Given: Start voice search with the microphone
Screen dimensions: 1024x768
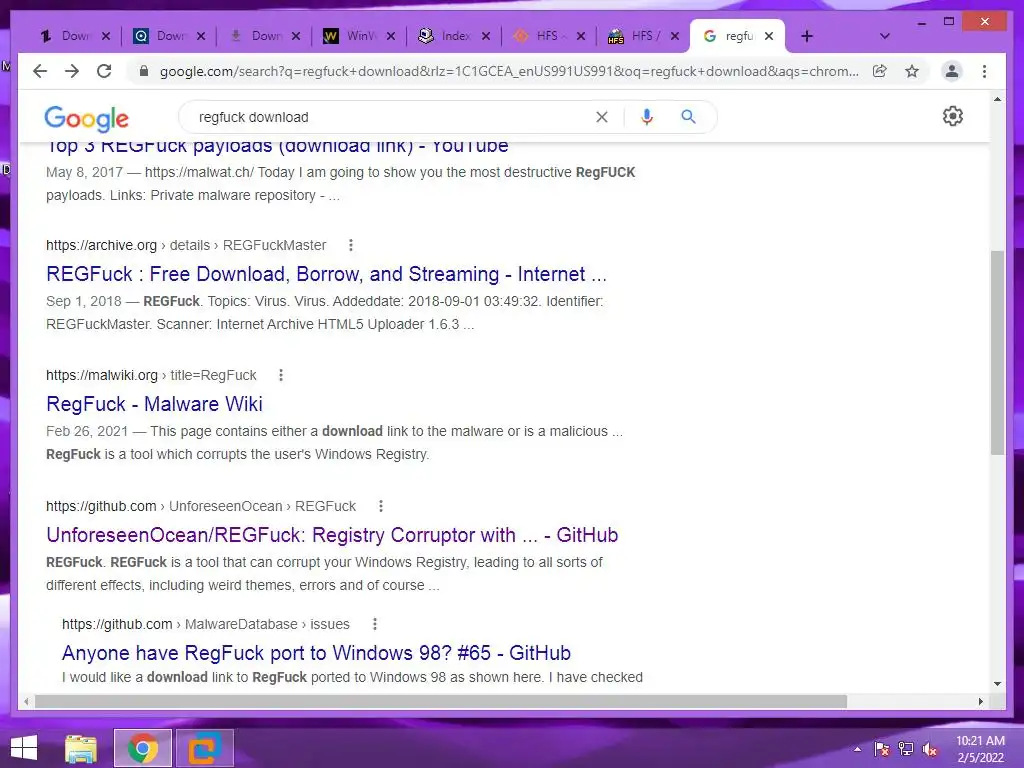Looking at the screenshot, I should (647, 117).
